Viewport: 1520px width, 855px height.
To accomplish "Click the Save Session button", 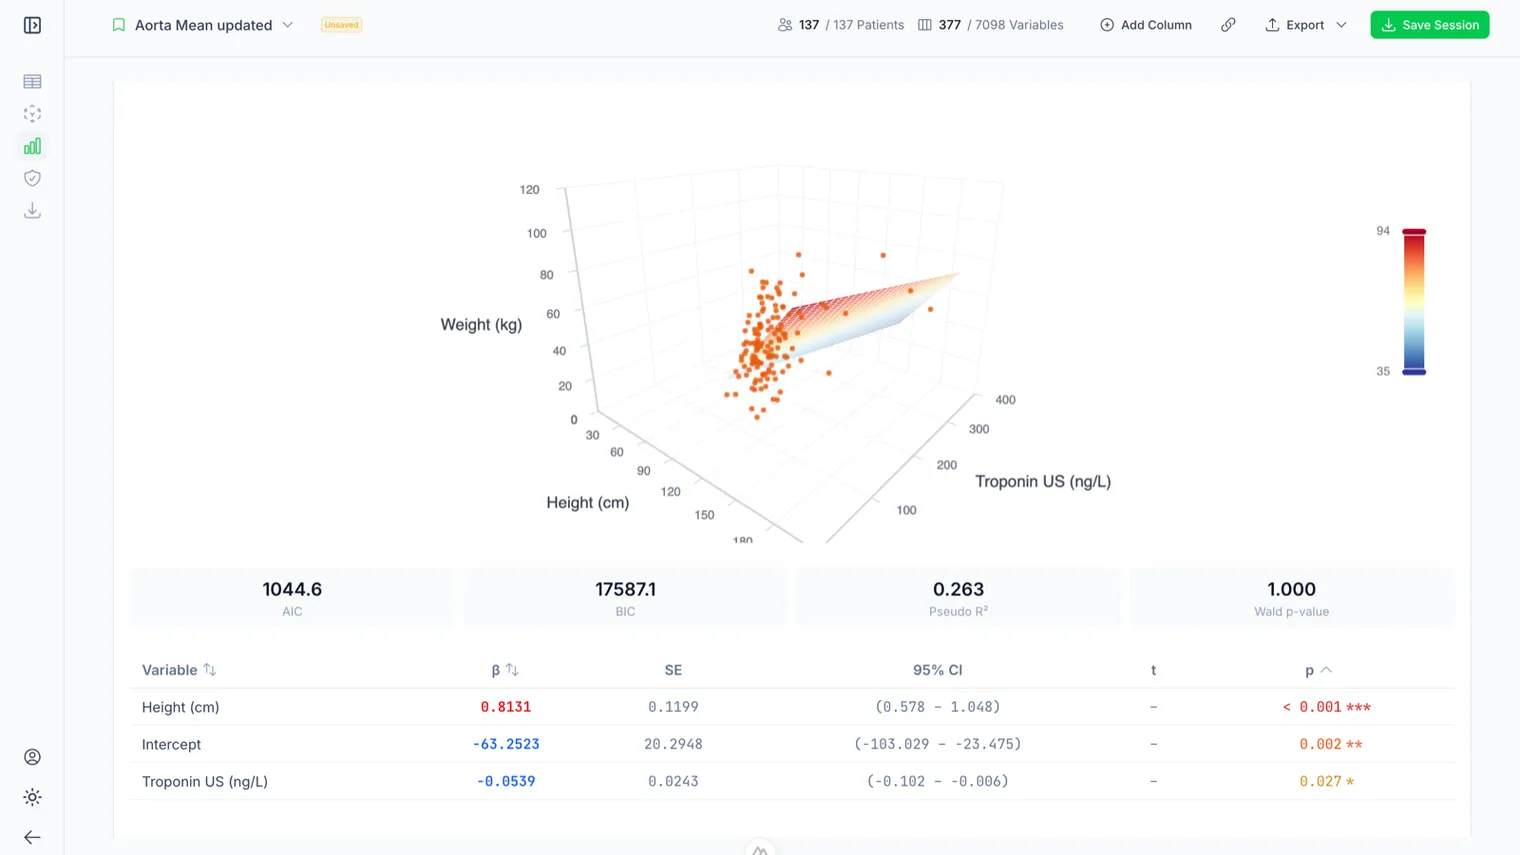I will [1430, 25].
